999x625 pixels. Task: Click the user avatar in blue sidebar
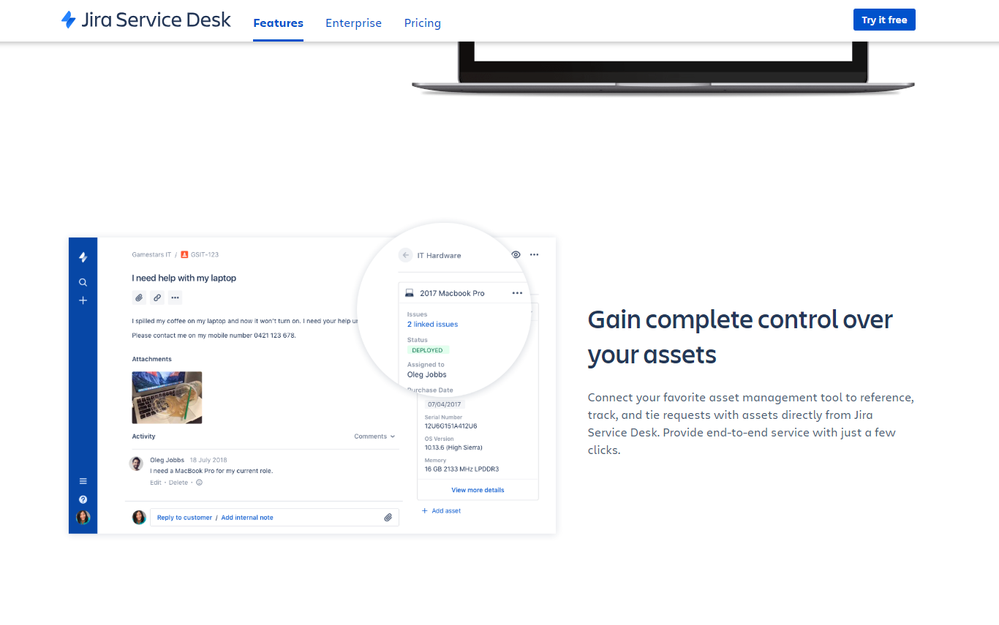tap(83, 517)
